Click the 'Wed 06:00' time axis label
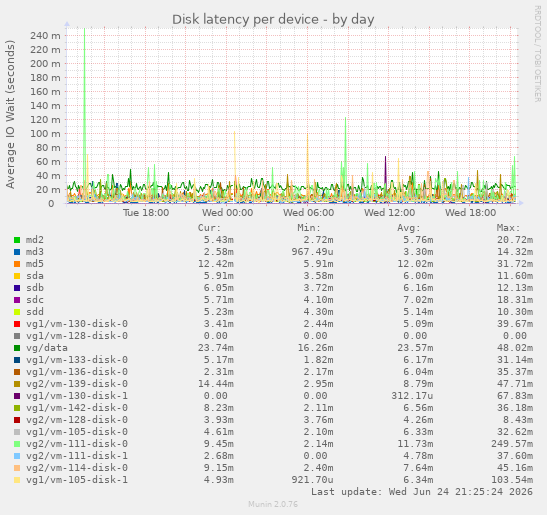 (x=308, y=212)
